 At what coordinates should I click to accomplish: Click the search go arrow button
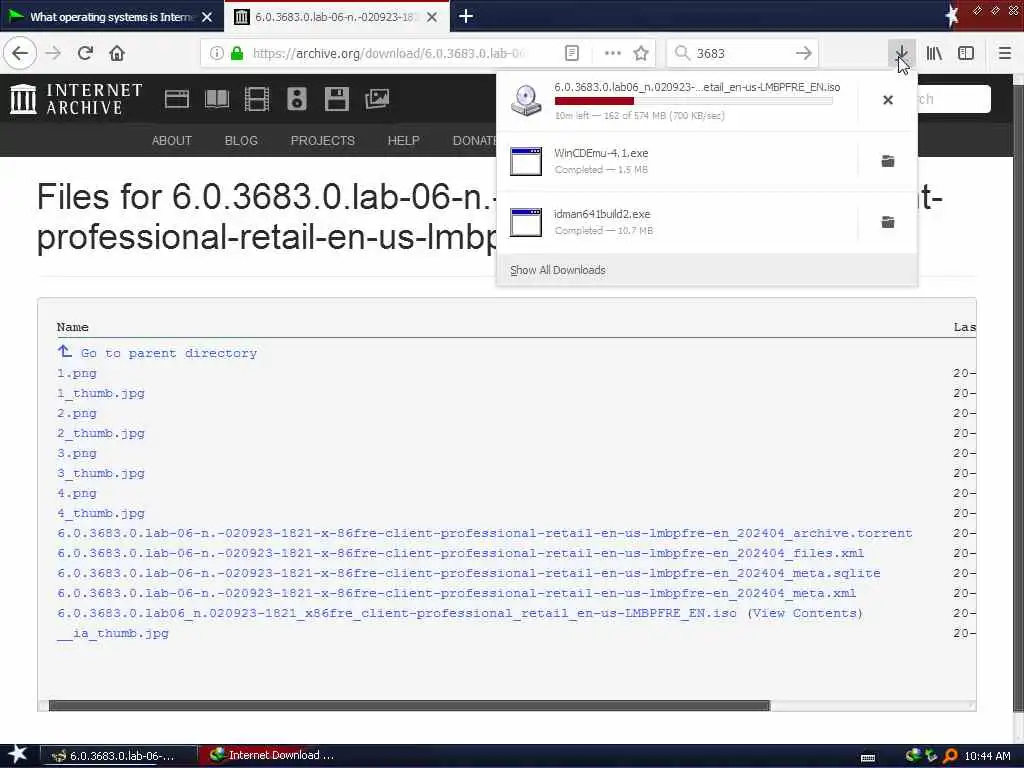point(804,53)
